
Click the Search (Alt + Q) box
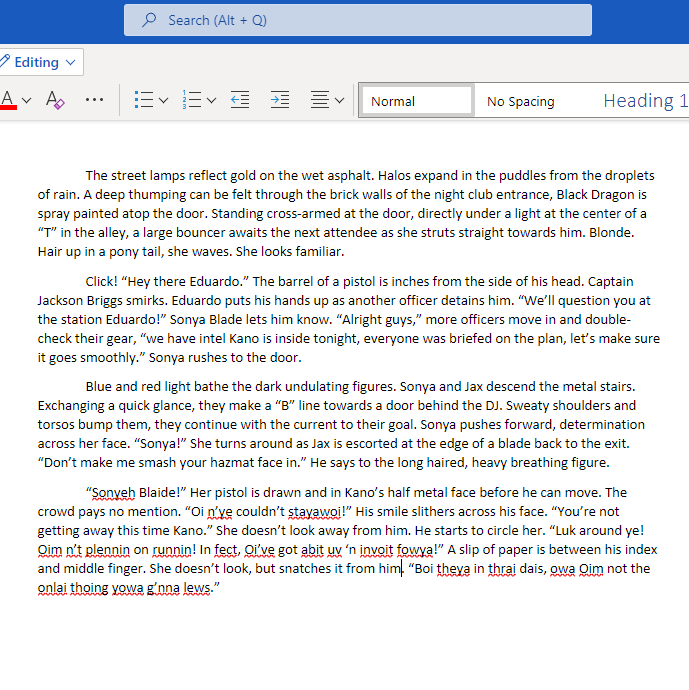tap(358, 20)
